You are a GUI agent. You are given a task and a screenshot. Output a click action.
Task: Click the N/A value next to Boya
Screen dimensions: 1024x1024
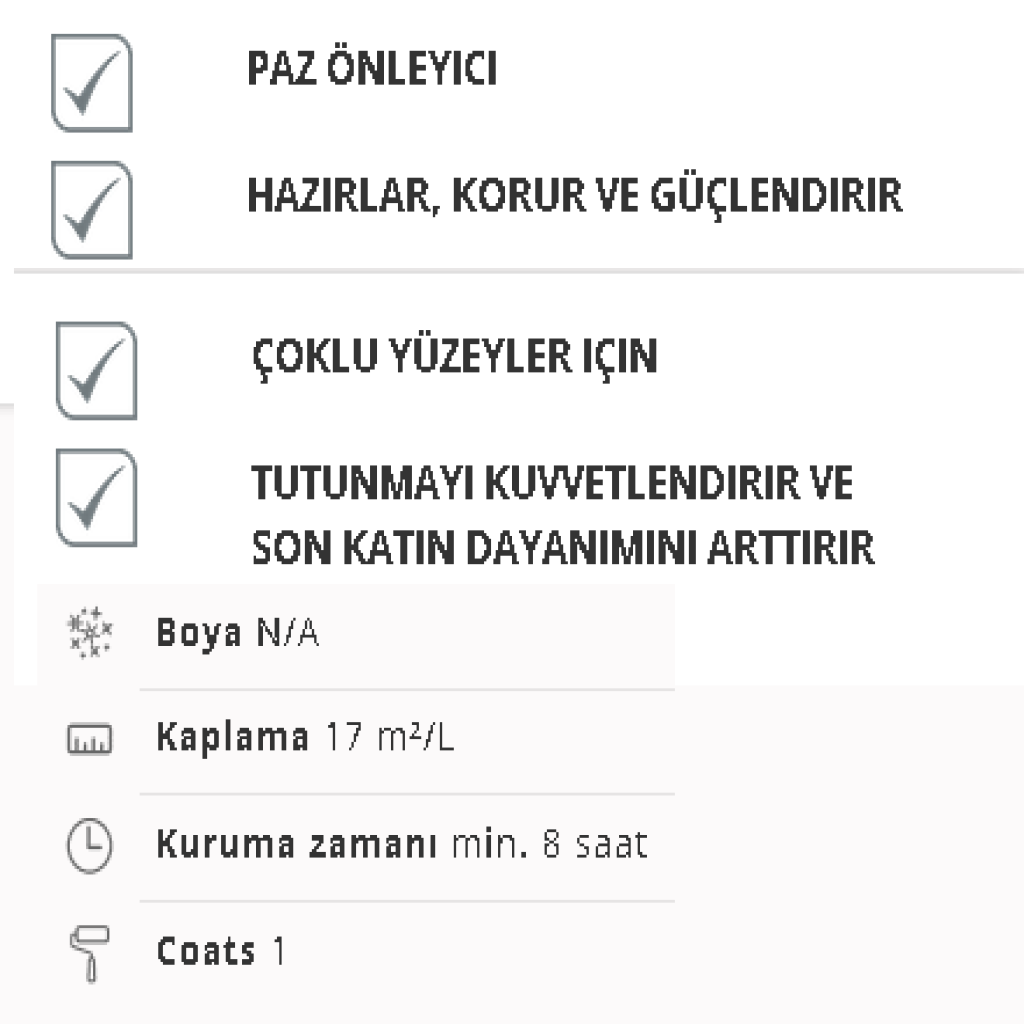point(288,632)
